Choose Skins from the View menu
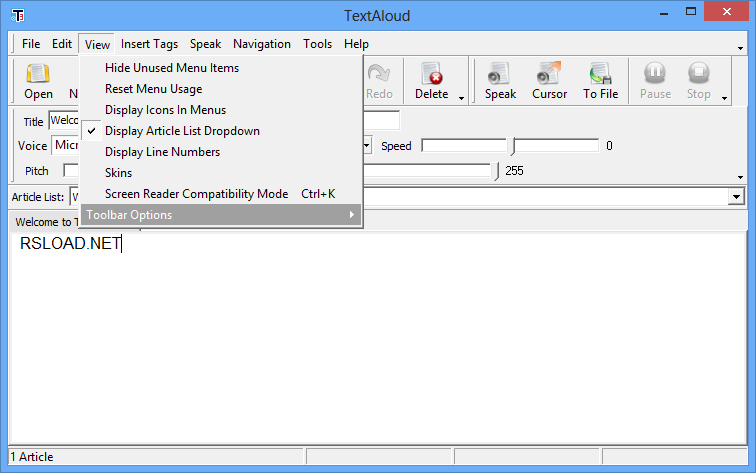 (118, 173)
